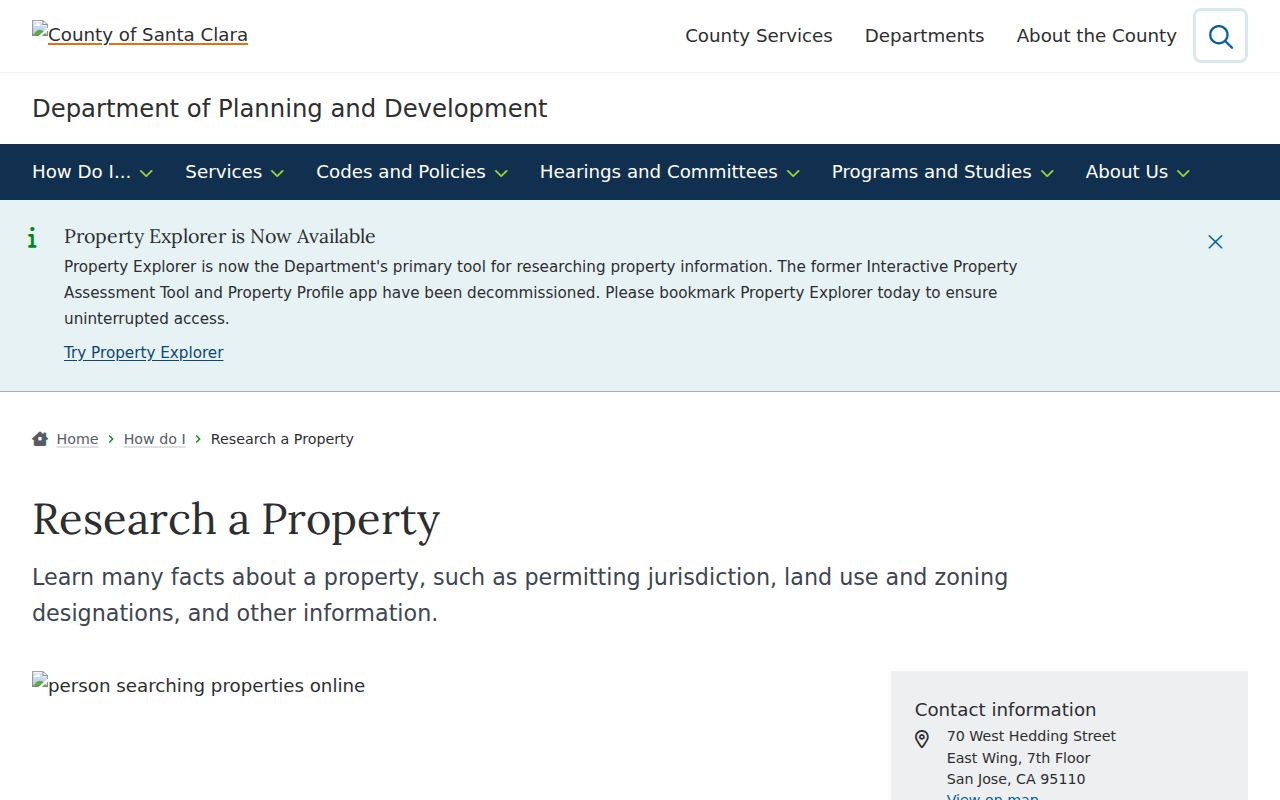Expand Hearings and Committees menu

click(x=670, y=172)
